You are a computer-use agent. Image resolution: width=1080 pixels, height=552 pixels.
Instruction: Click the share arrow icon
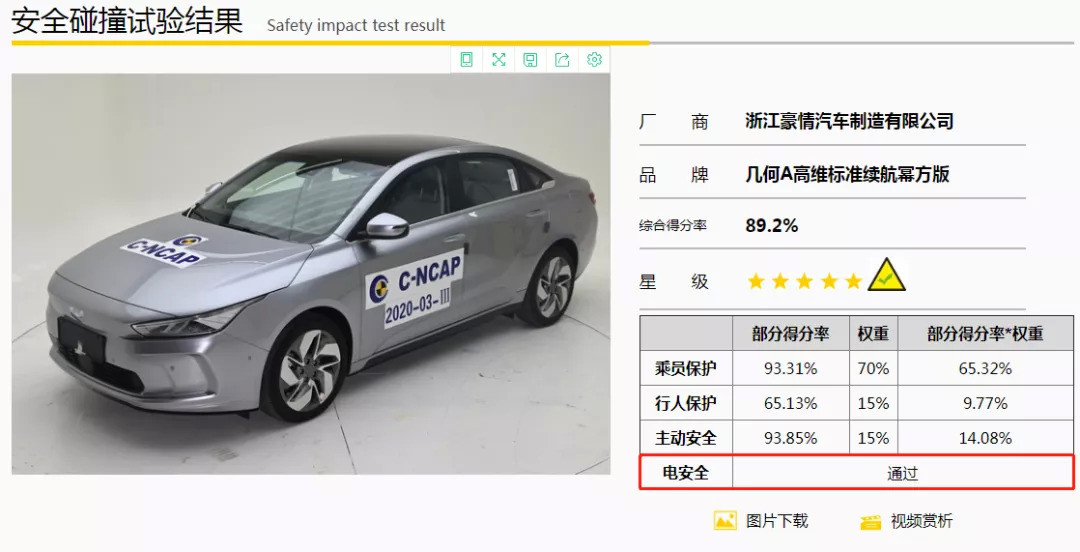click(x=562, y=59)
